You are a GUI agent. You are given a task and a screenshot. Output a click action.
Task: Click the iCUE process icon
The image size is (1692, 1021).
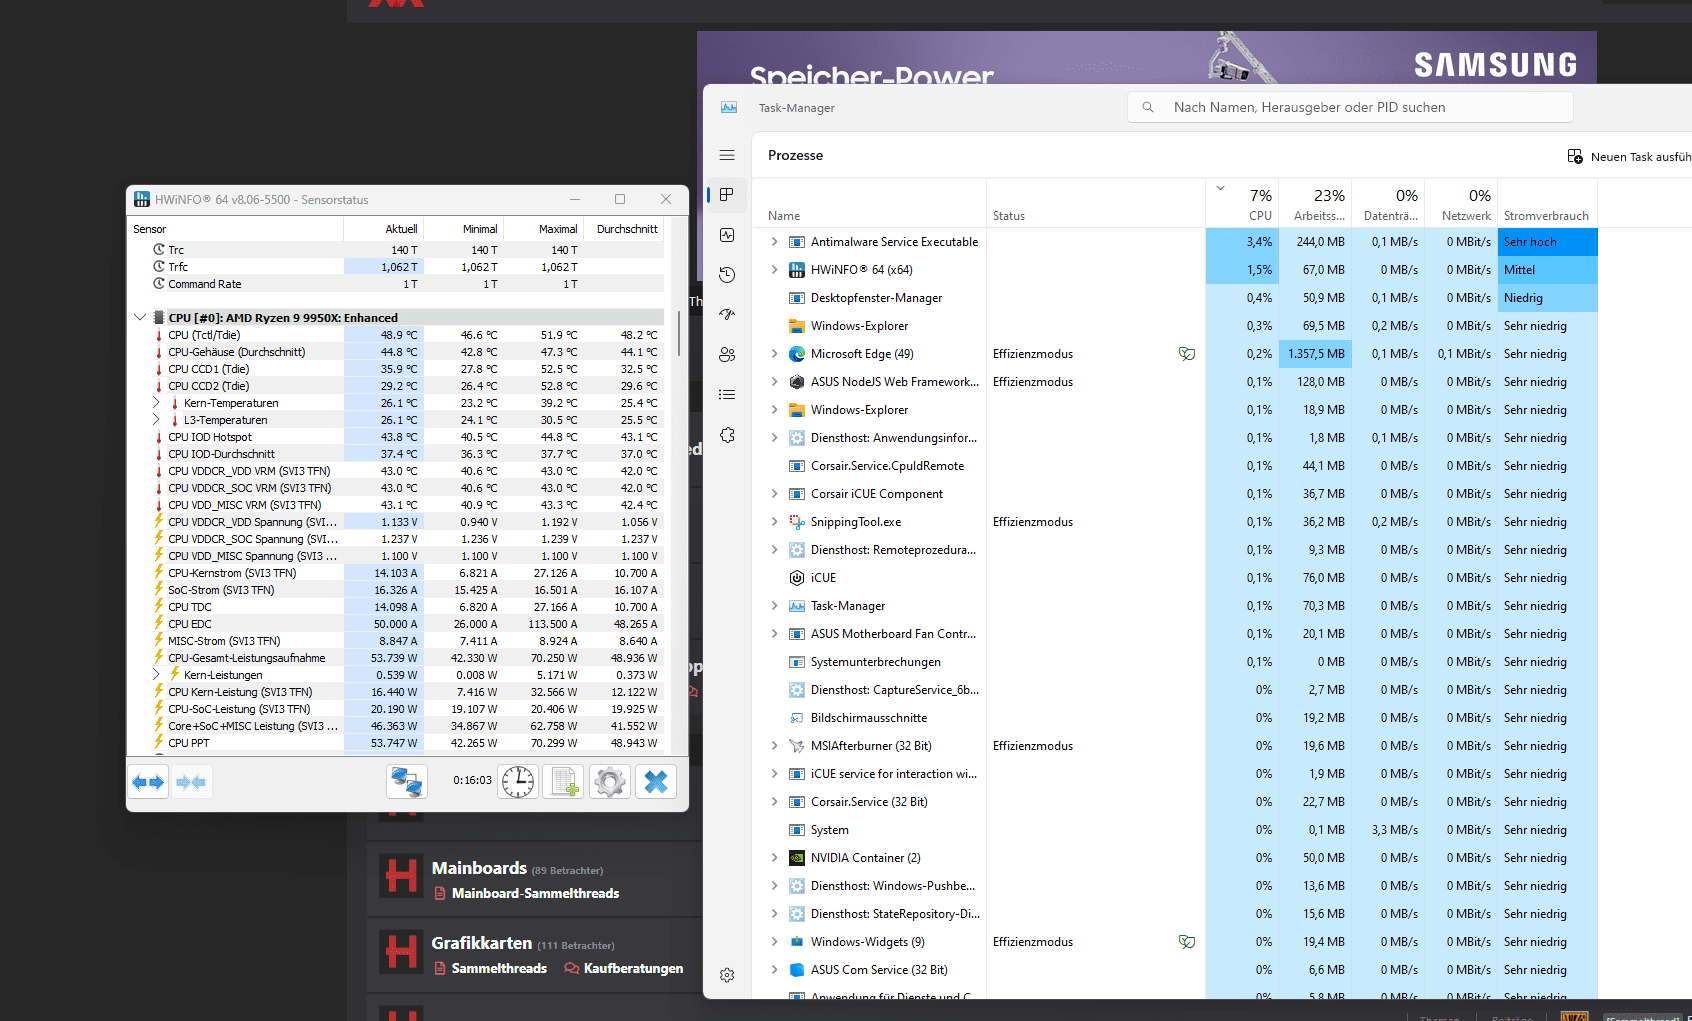coord(797,578)
